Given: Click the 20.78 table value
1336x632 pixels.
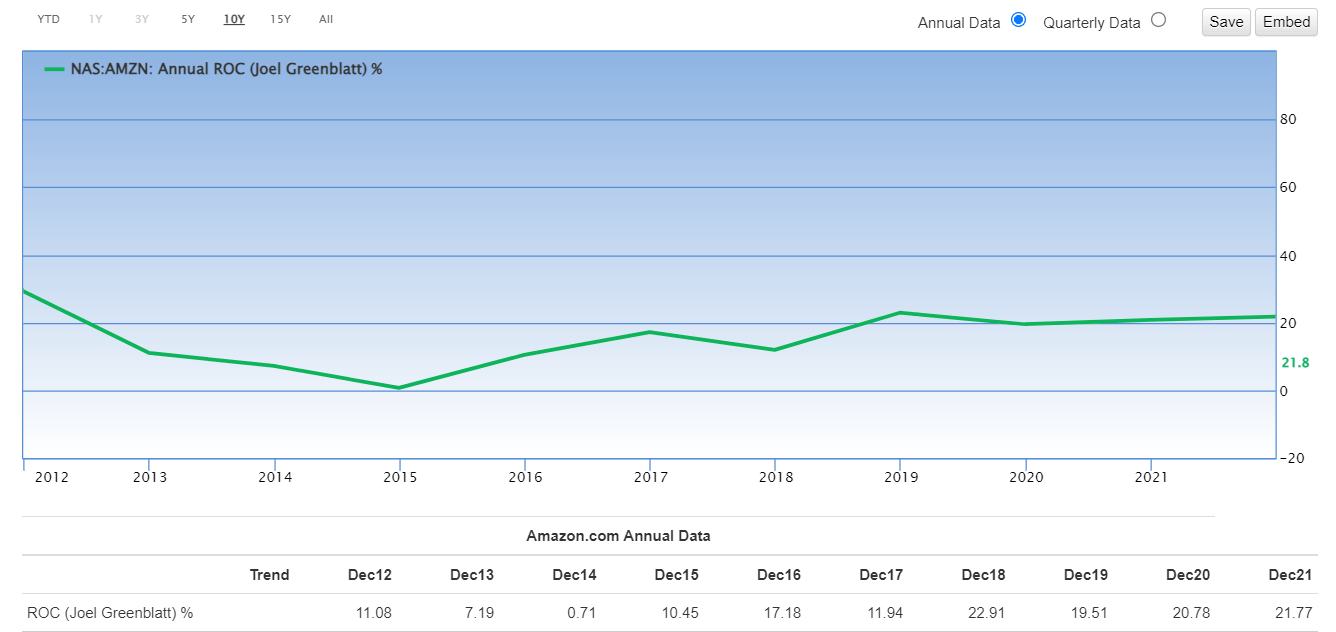Looking at the screenshot, I should [1193, 613].
